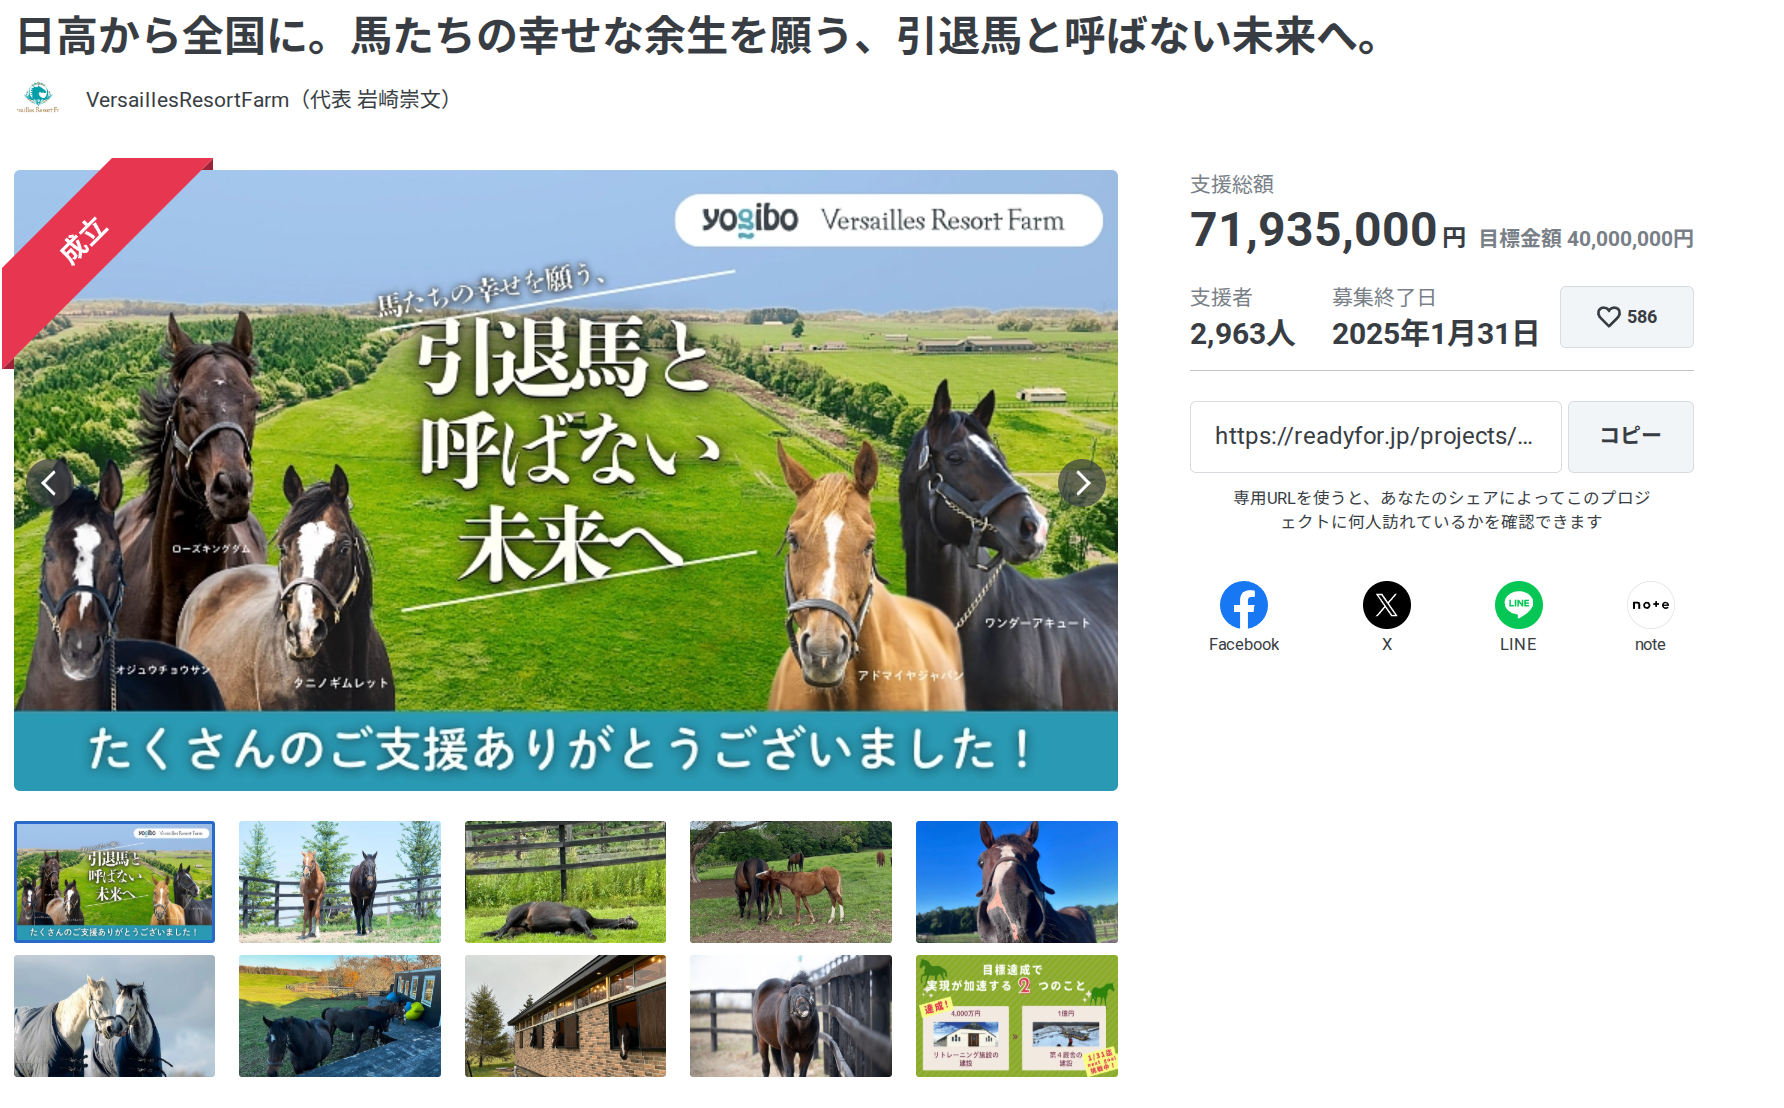Show previous image in main carousel
1784x1108 pixels.
pyautogui.click(x=49, y=485)
